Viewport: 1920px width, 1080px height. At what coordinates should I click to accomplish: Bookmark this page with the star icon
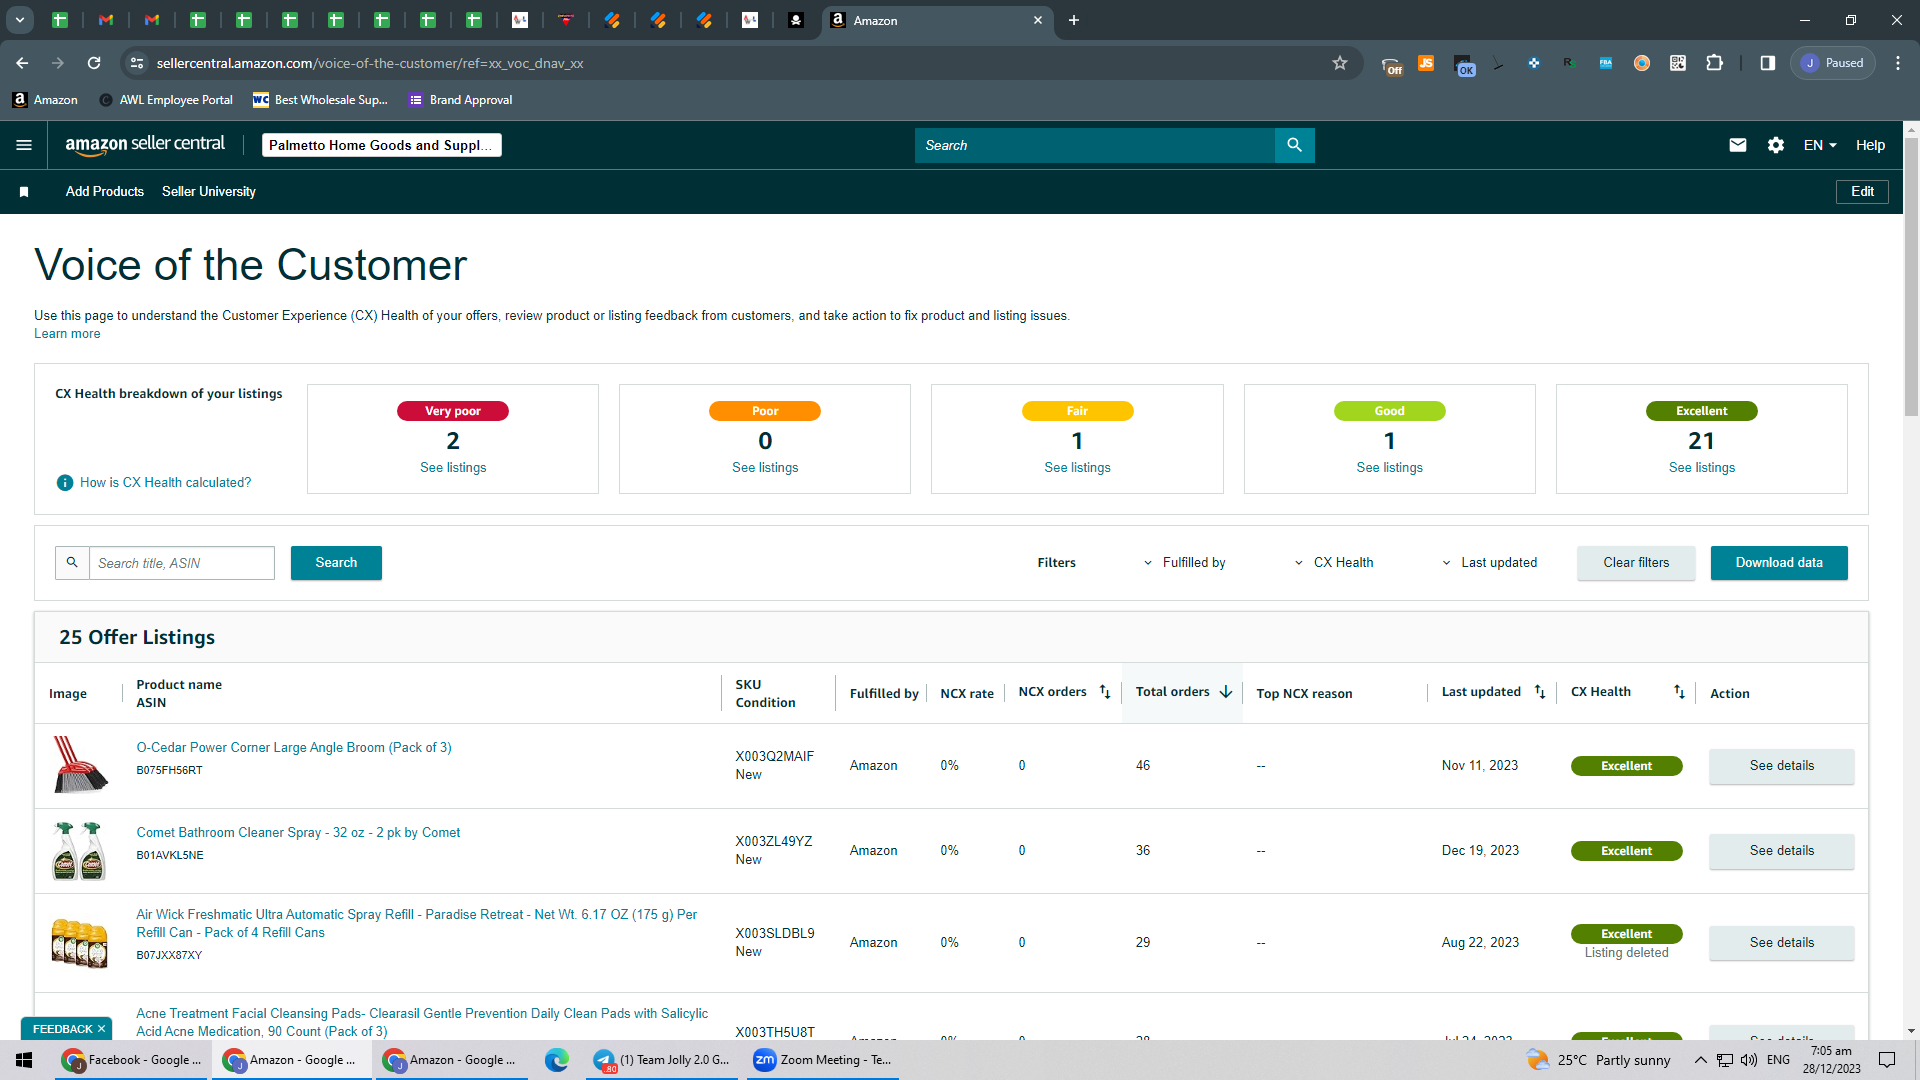(1340, 63)
